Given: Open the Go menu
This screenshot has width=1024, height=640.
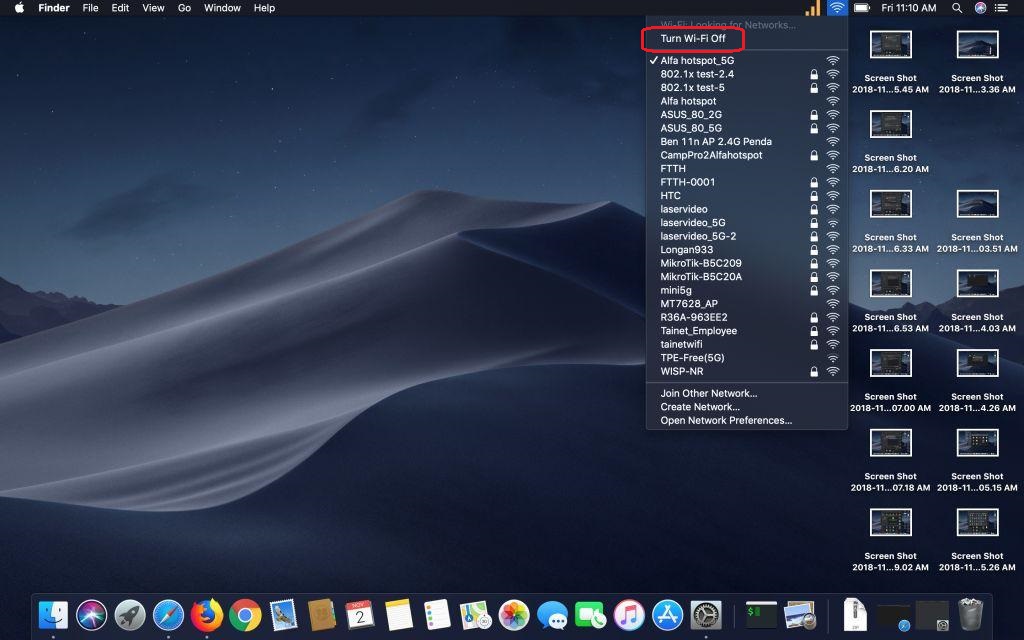Looking at the screenshot, I should [184, 8].
